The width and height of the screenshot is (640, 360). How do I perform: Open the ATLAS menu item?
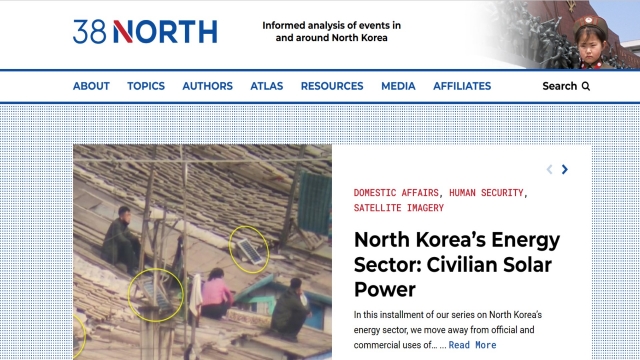[x=267, y=86]
